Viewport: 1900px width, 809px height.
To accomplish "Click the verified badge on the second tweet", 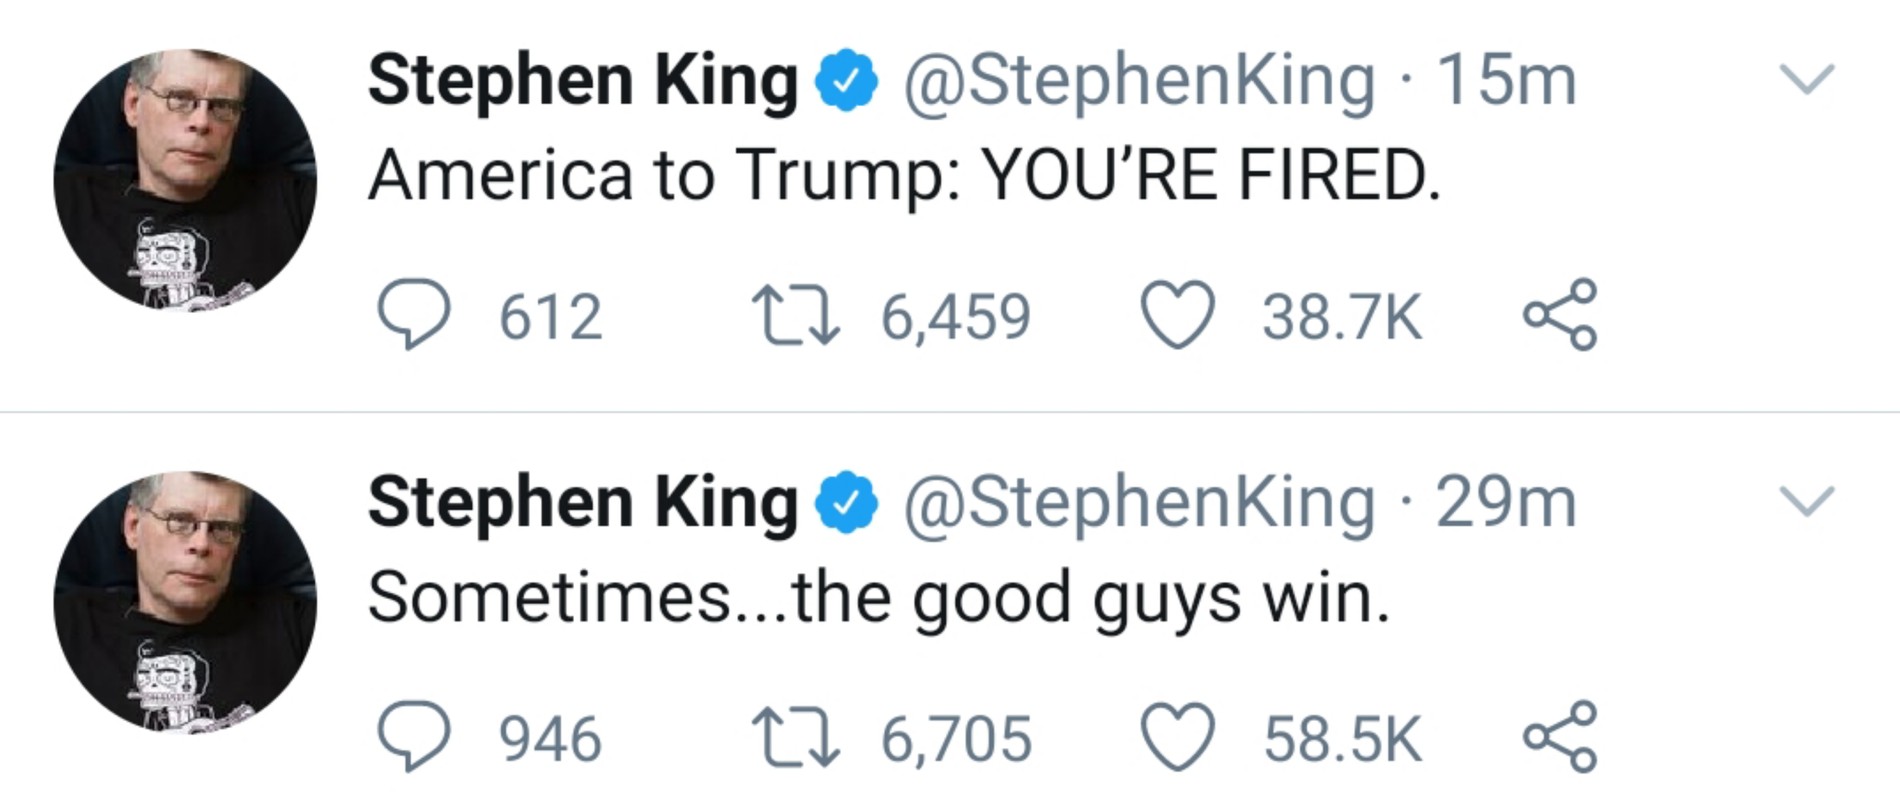I will click(847, 502).
